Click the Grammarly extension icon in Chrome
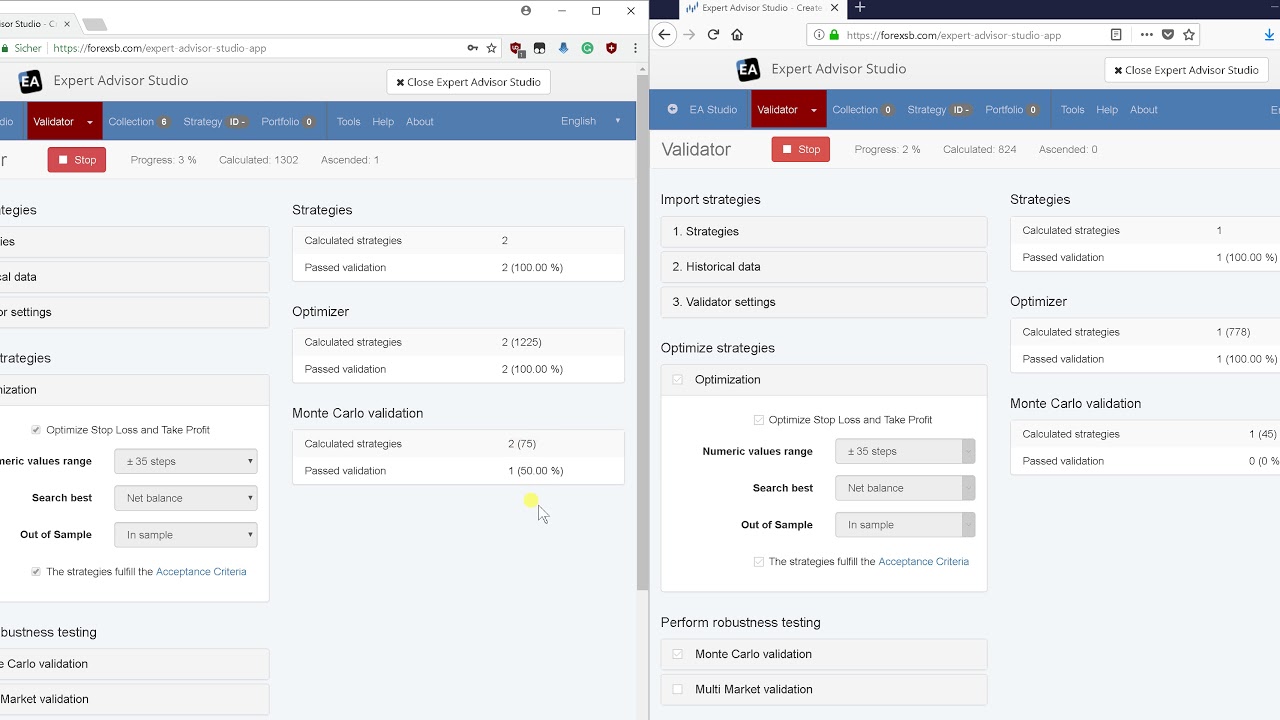 coord(587,48)
